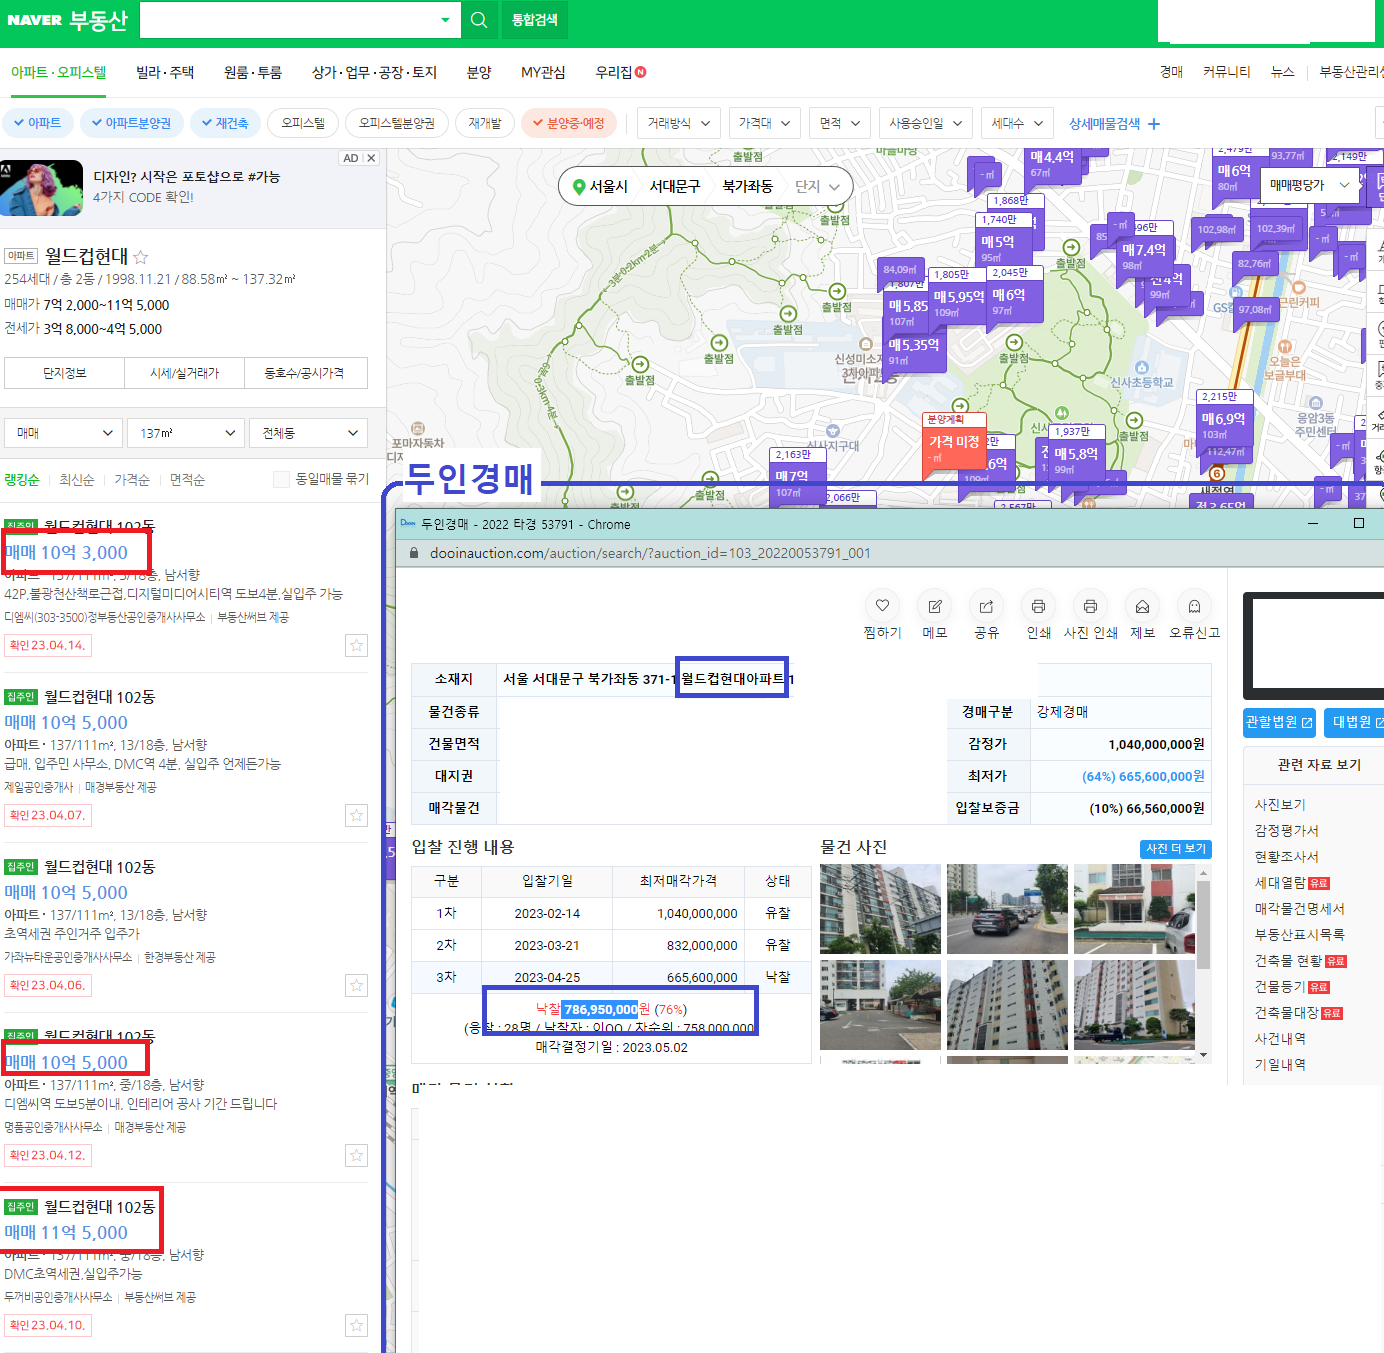Open the search box dropdown arrow
1384x1353 pixels.
point(445,20)
